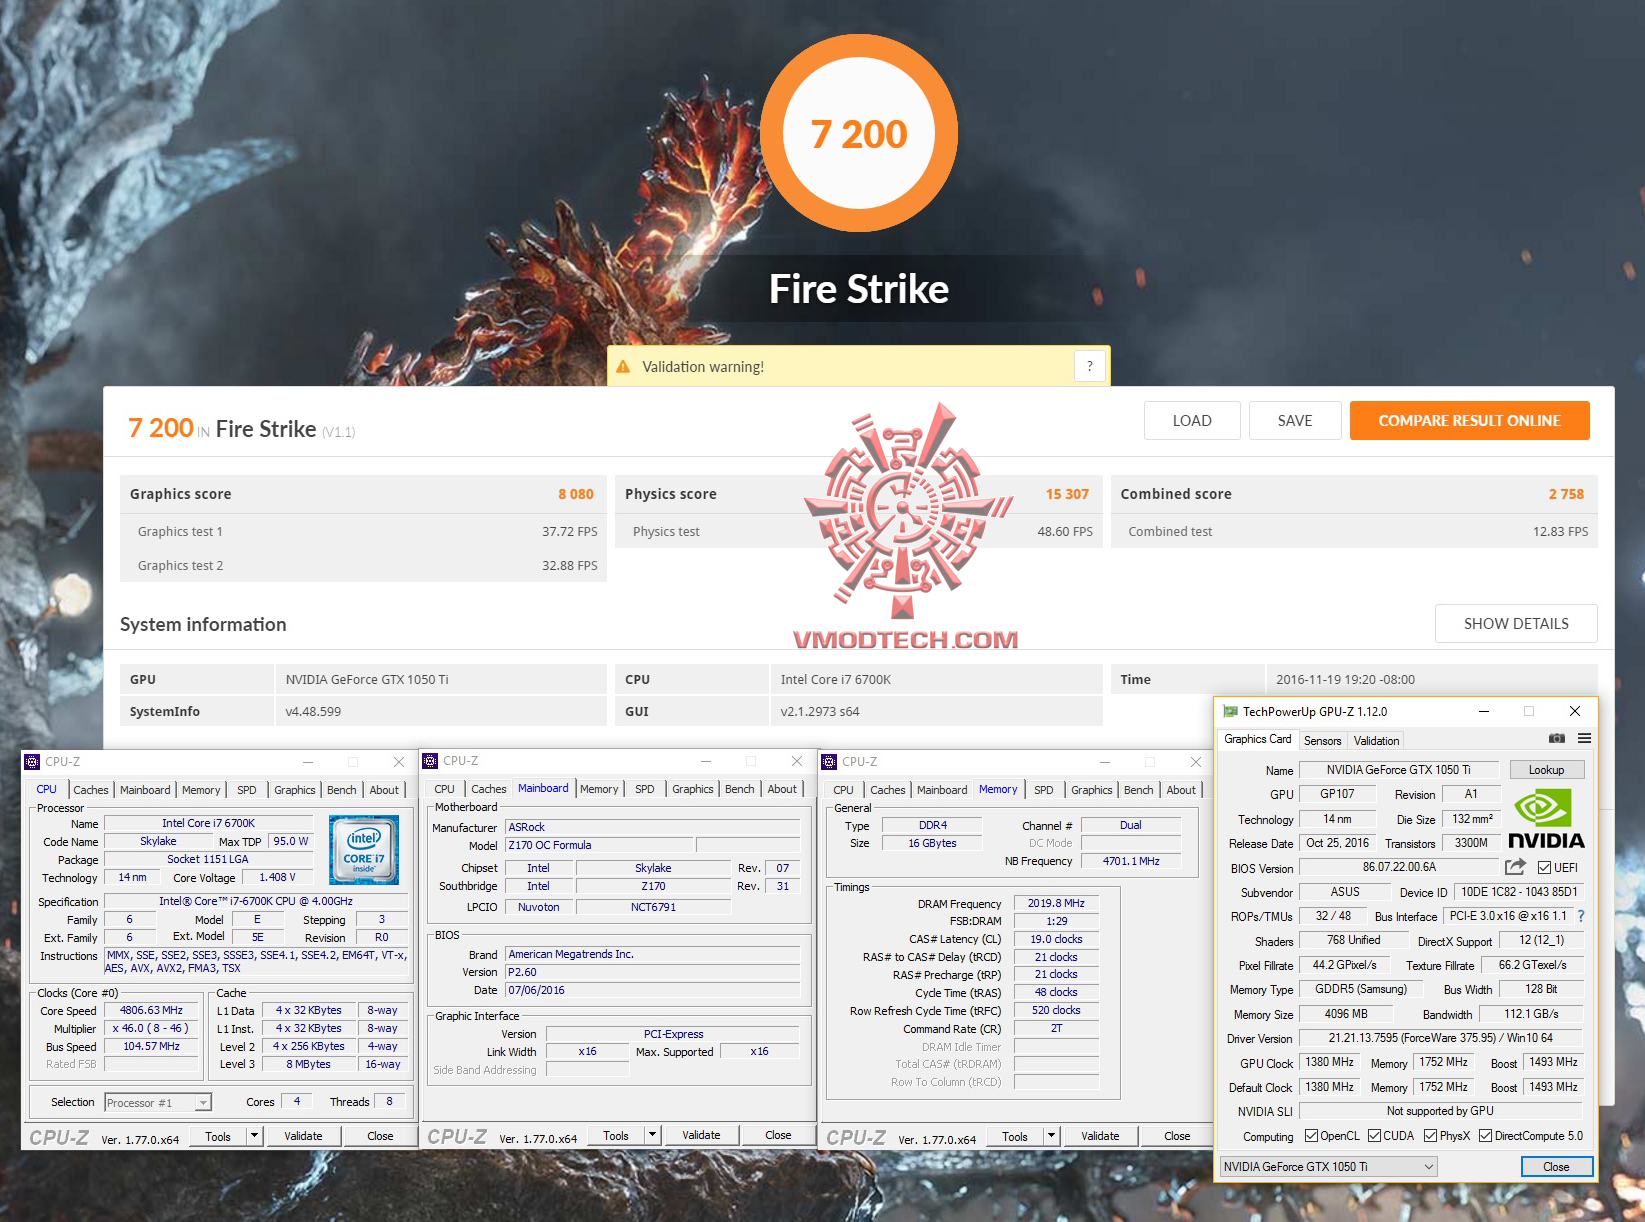Screen dimensions: 1645x1222
Task: Click COMPARE RESULT ONLINE
Action: point(1469,421)
